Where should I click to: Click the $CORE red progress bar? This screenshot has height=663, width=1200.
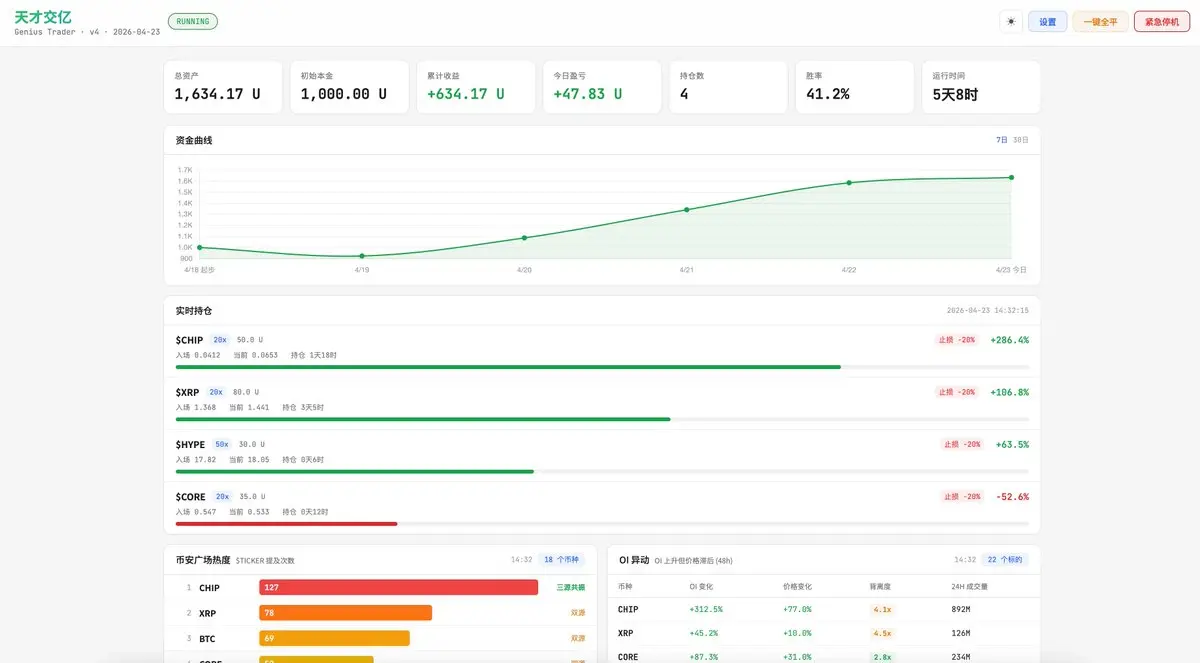286,523
